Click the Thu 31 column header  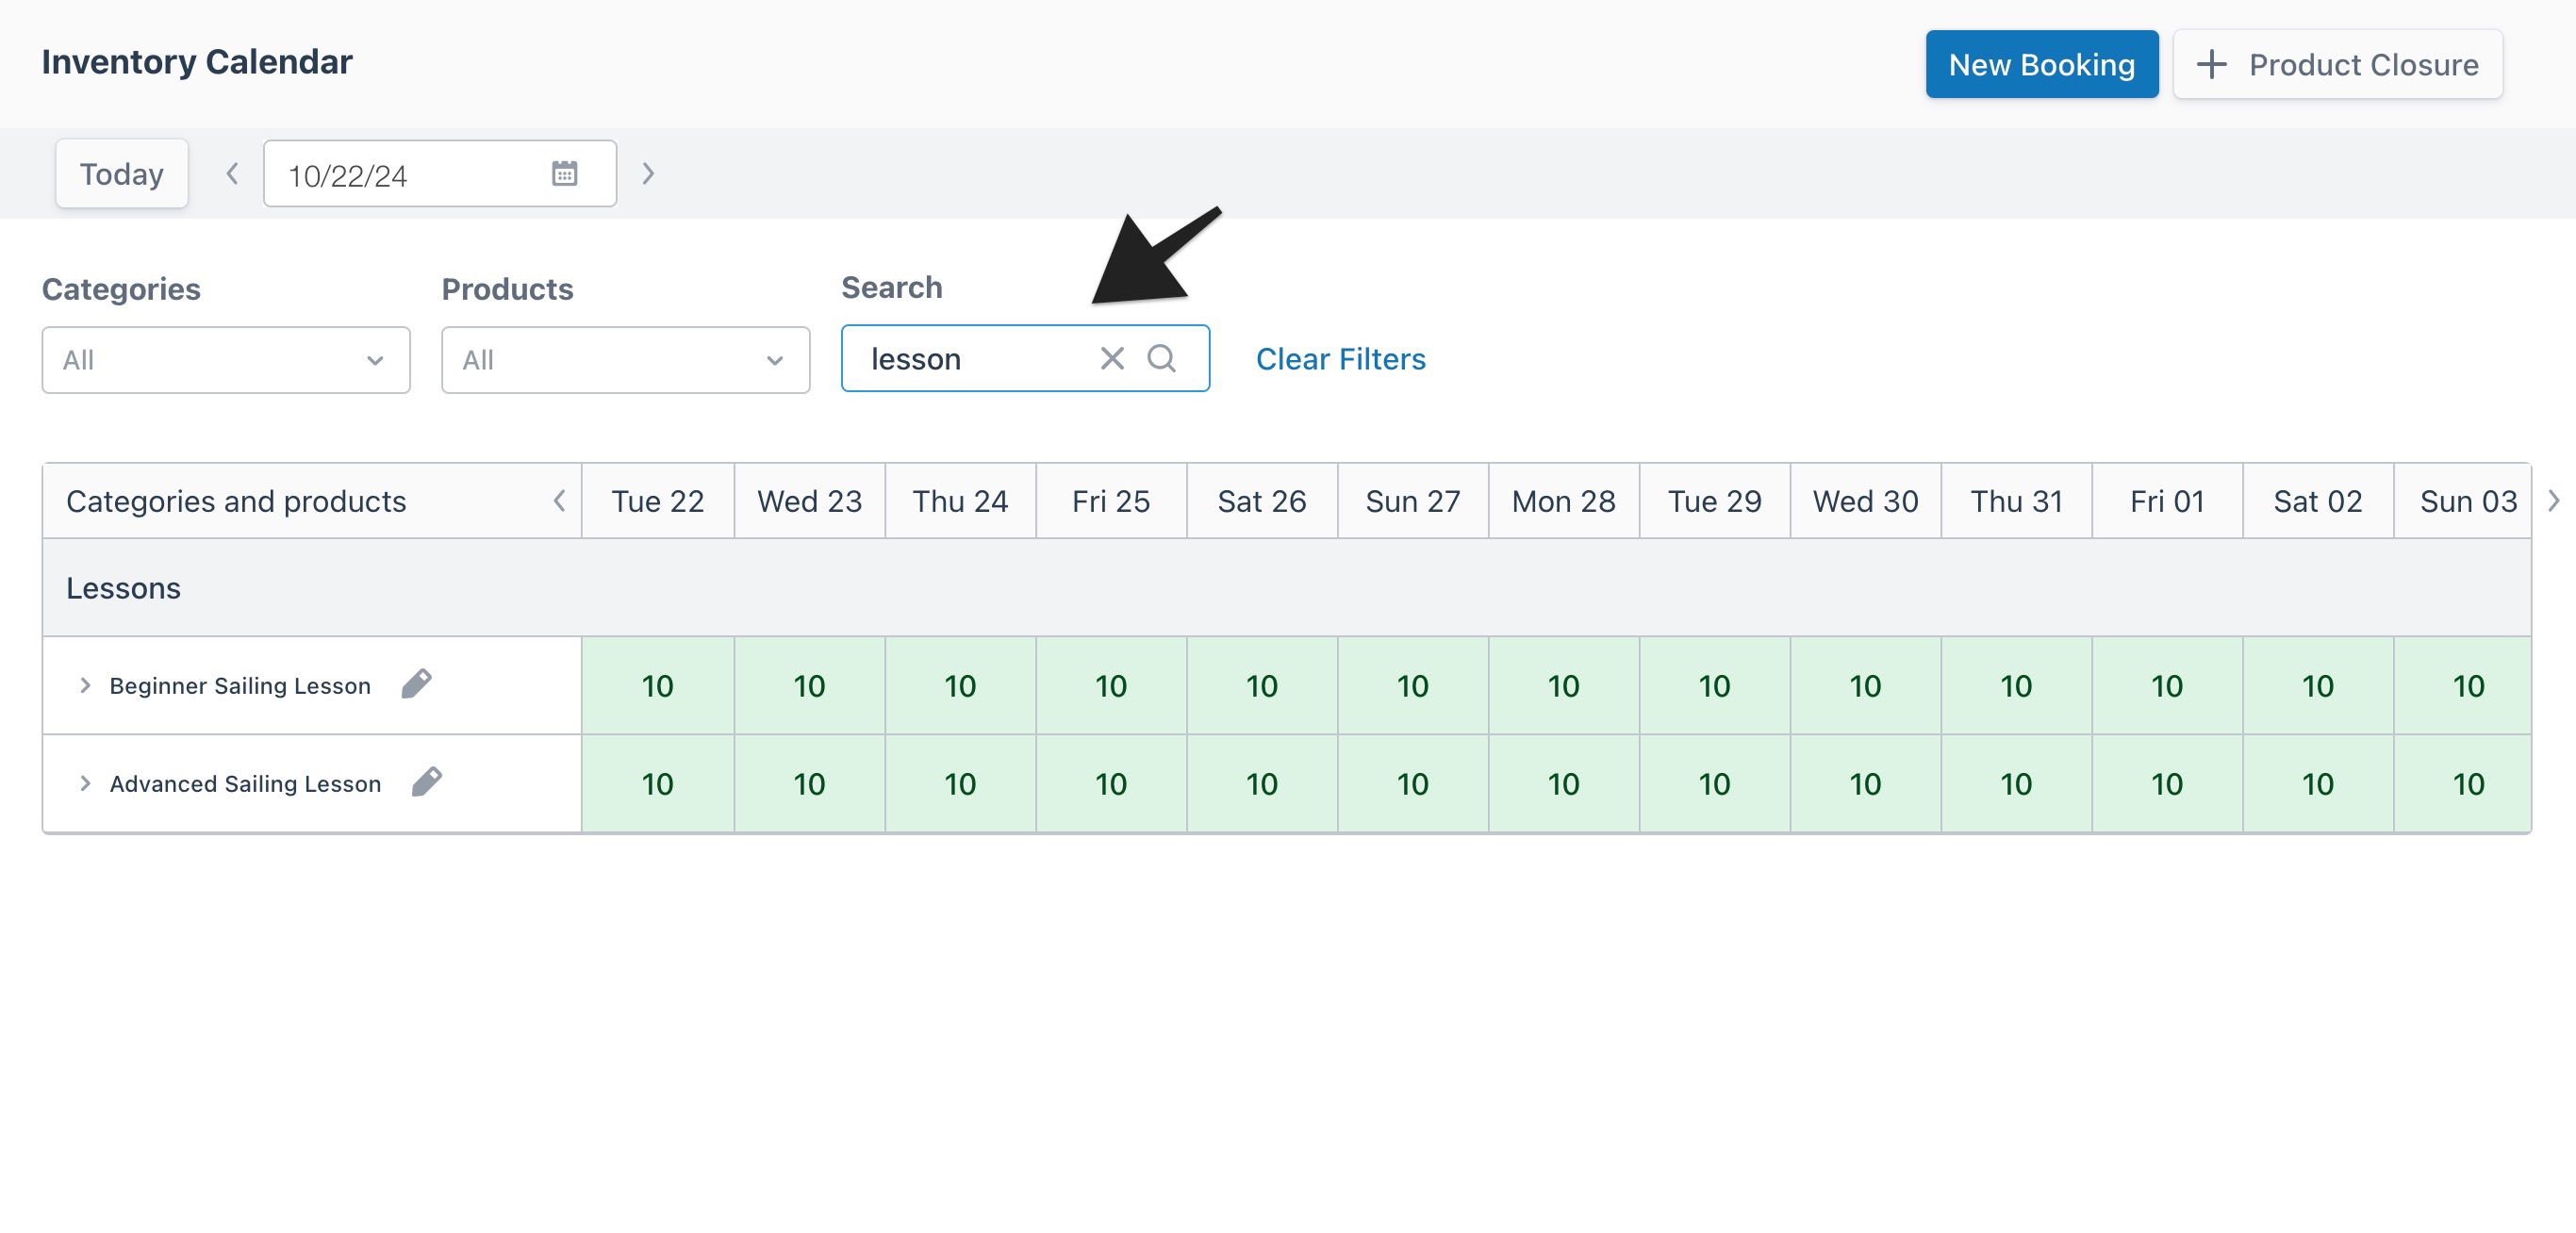(x=2017, y=501)
